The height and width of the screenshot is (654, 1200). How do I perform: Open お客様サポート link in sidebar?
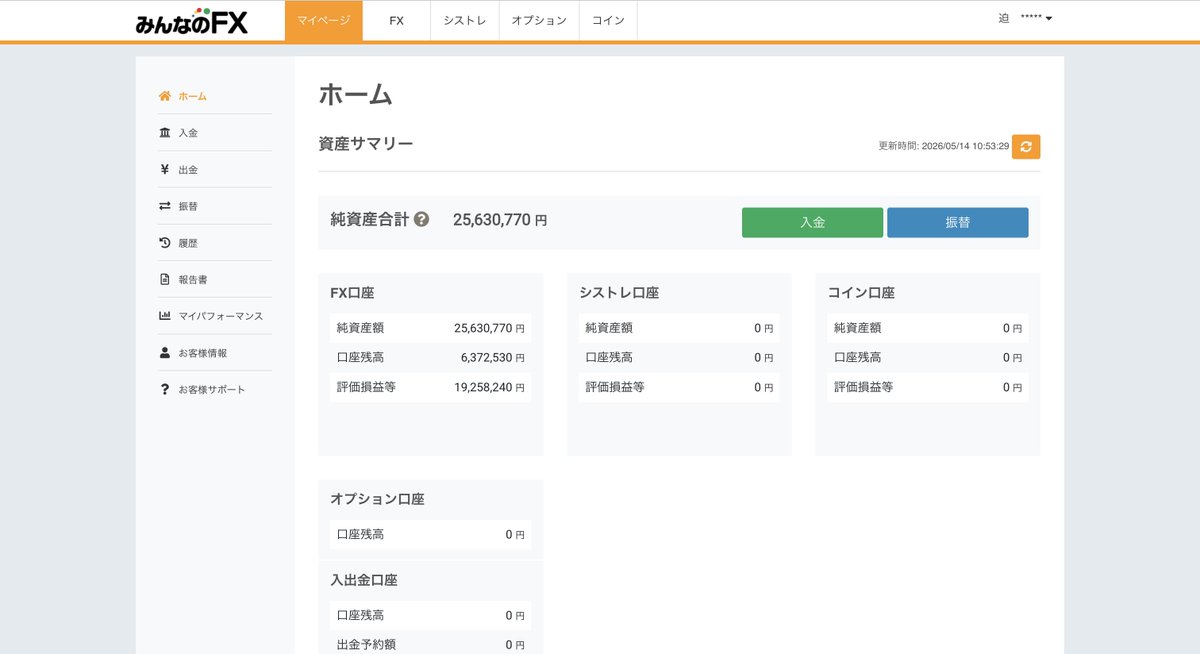pos(212,390)
